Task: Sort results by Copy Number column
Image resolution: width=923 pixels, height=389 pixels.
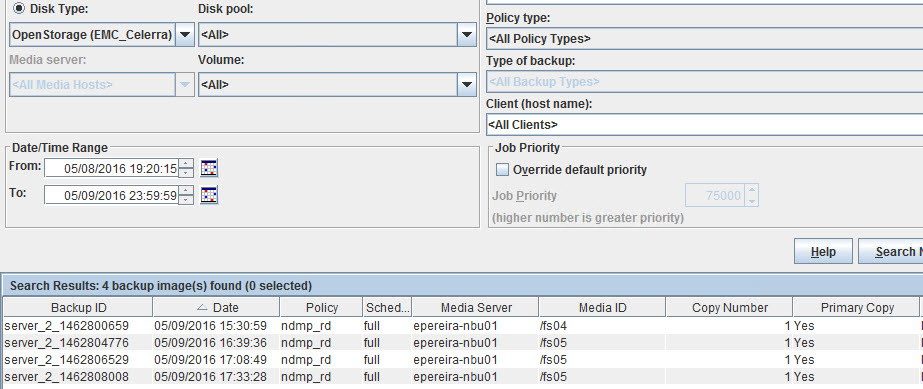Action: point(729,307)
